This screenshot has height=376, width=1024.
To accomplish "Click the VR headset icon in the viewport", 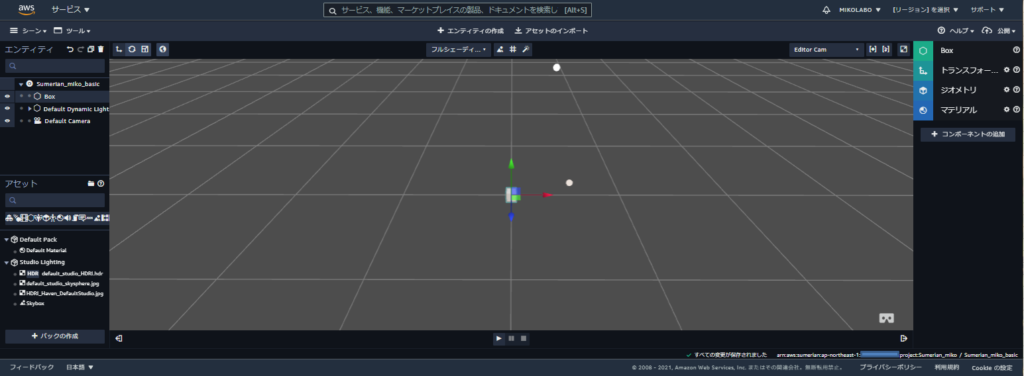I will pyautogui.click(x=886, y=318).
